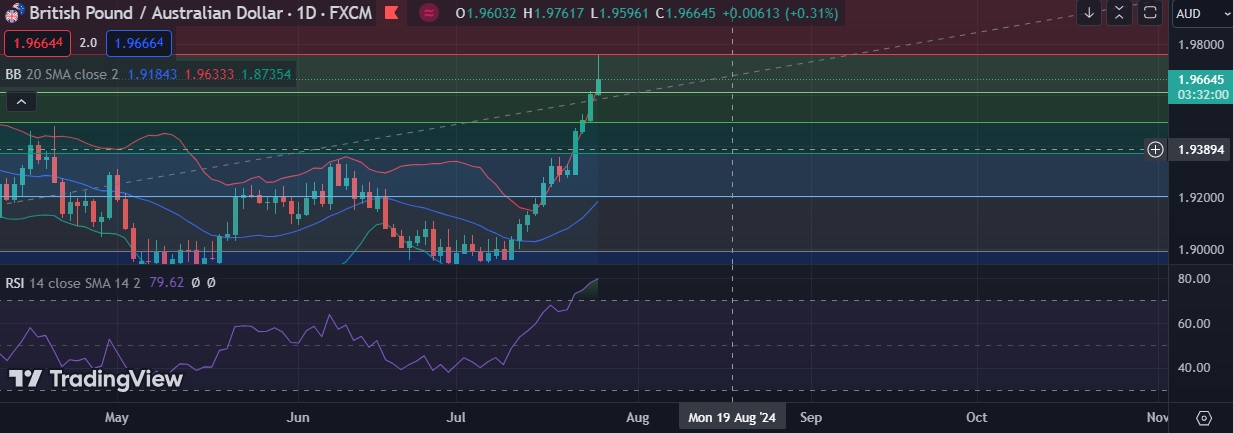
Task: Click the TradingView logo
Action: (96, 379)
